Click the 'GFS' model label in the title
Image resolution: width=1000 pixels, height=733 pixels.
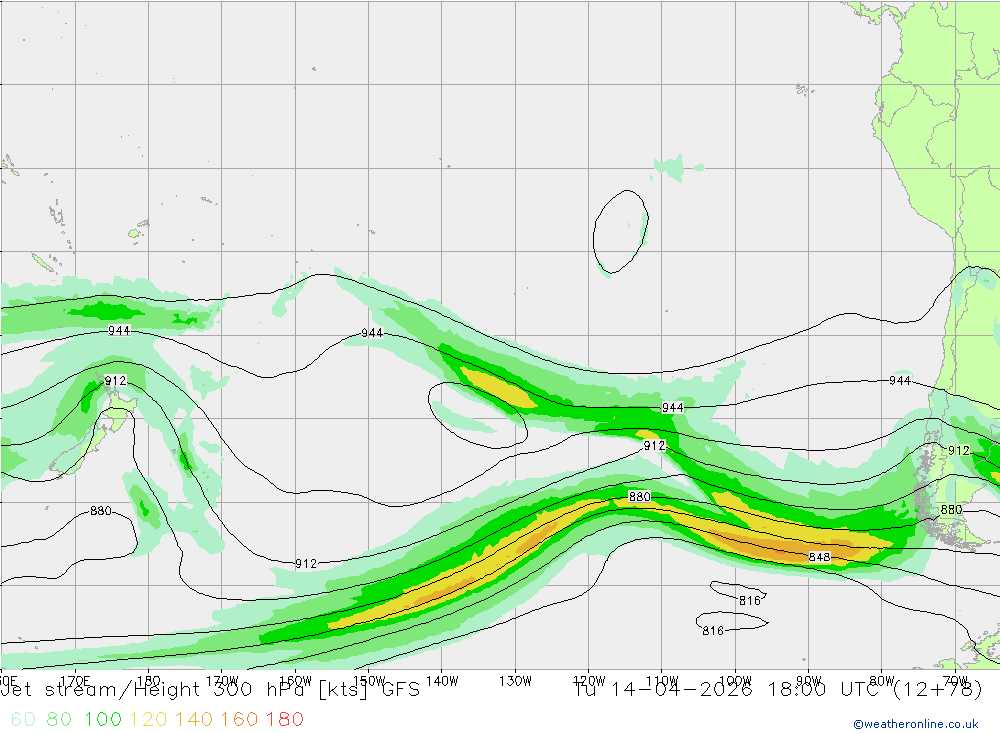[401, 690]
